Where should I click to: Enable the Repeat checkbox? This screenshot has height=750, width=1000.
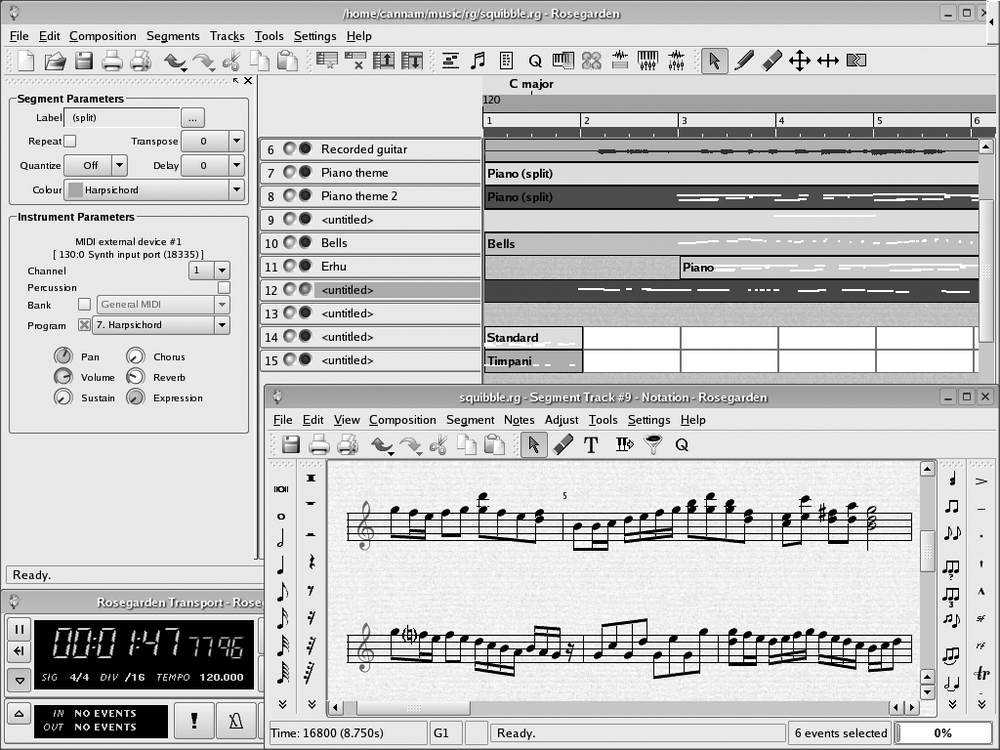(70, 141)
